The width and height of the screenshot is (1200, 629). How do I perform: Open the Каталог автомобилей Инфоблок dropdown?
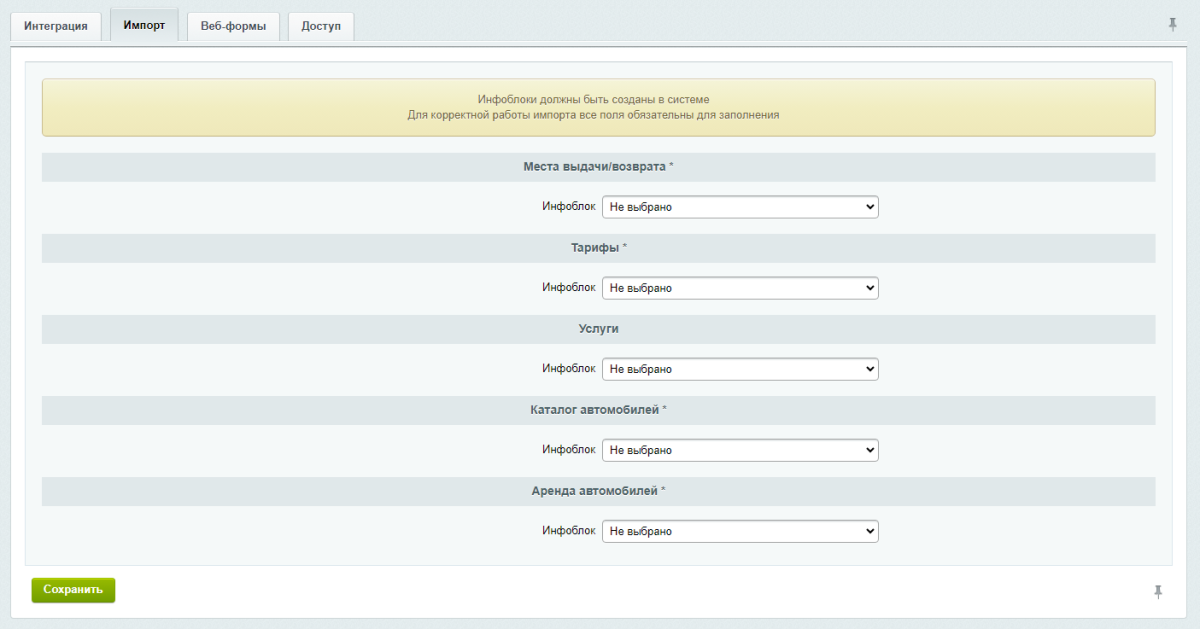click(740, 449)
